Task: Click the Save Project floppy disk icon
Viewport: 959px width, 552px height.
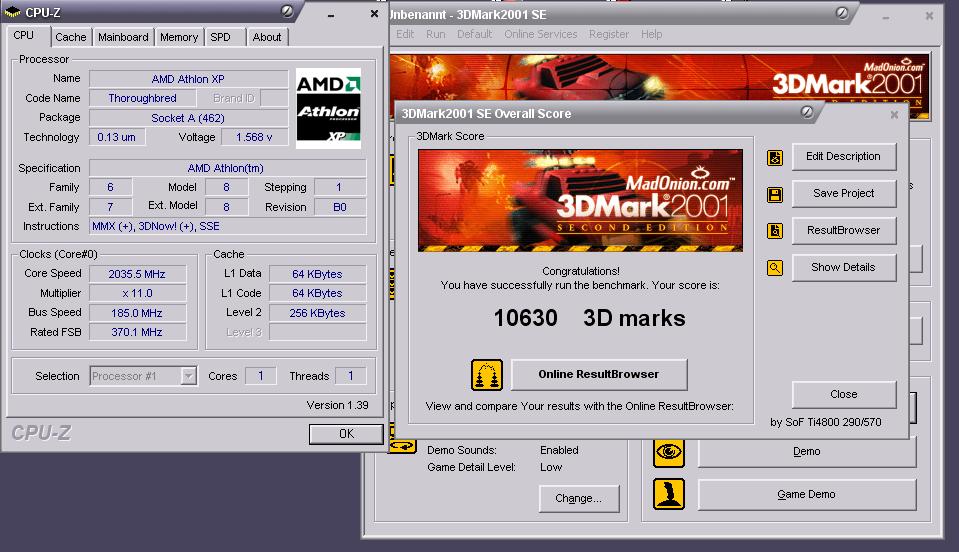Action: [775, 194]
